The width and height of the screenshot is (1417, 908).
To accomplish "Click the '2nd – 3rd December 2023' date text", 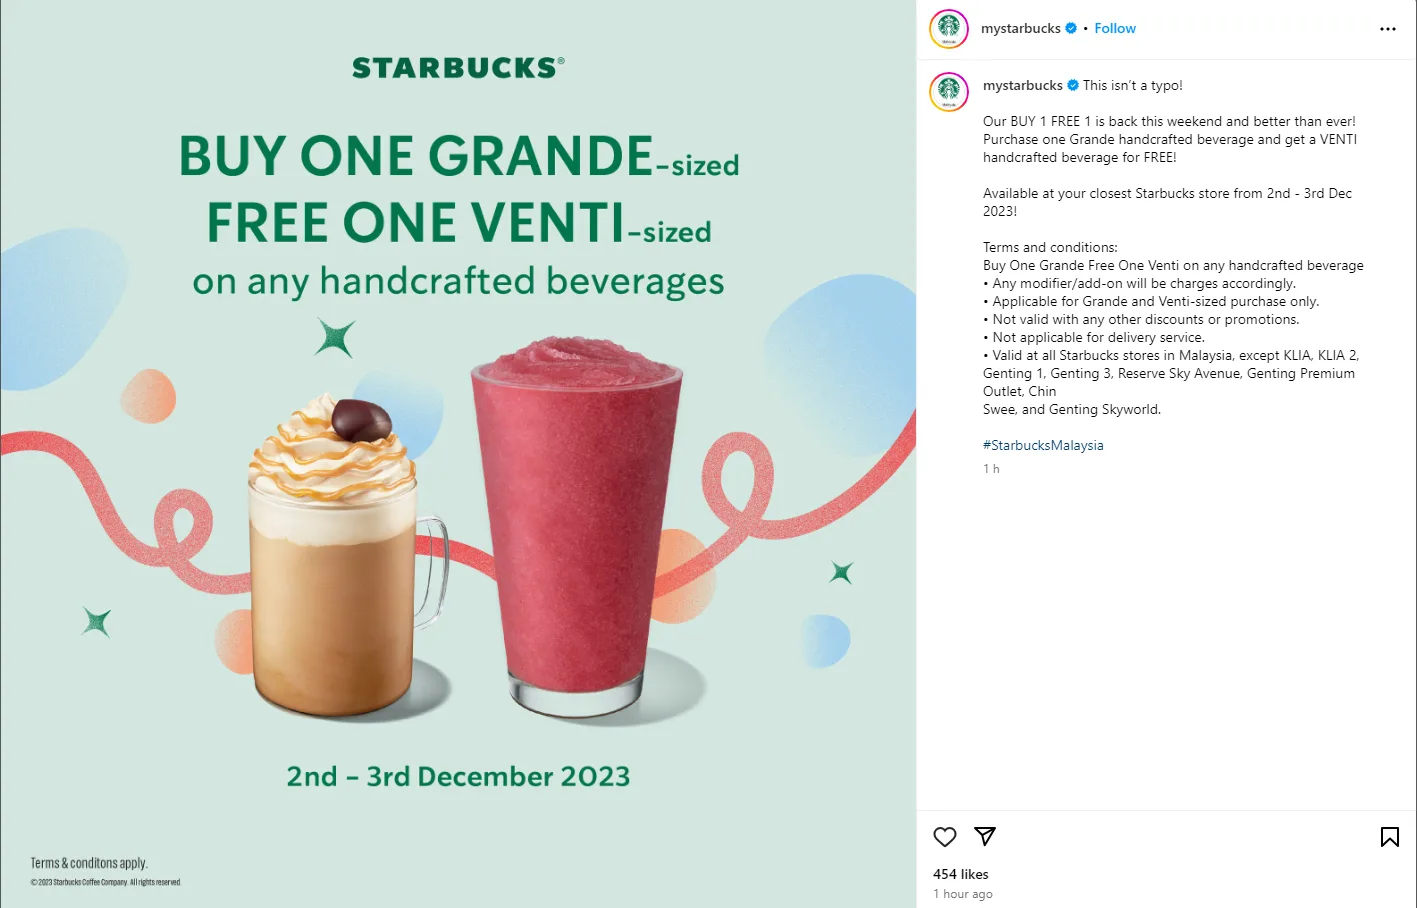I will [458, 777].
